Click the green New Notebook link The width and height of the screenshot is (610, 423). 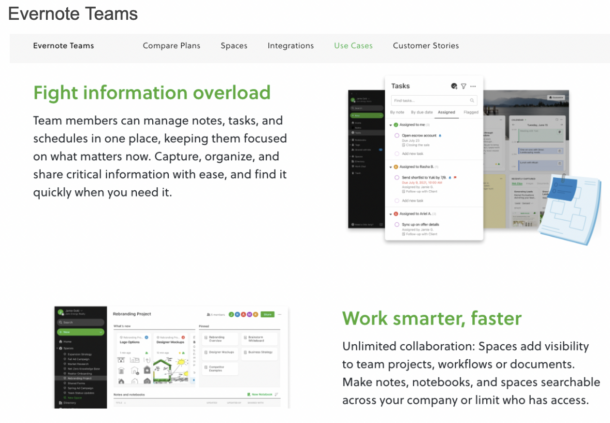(259, 395)
